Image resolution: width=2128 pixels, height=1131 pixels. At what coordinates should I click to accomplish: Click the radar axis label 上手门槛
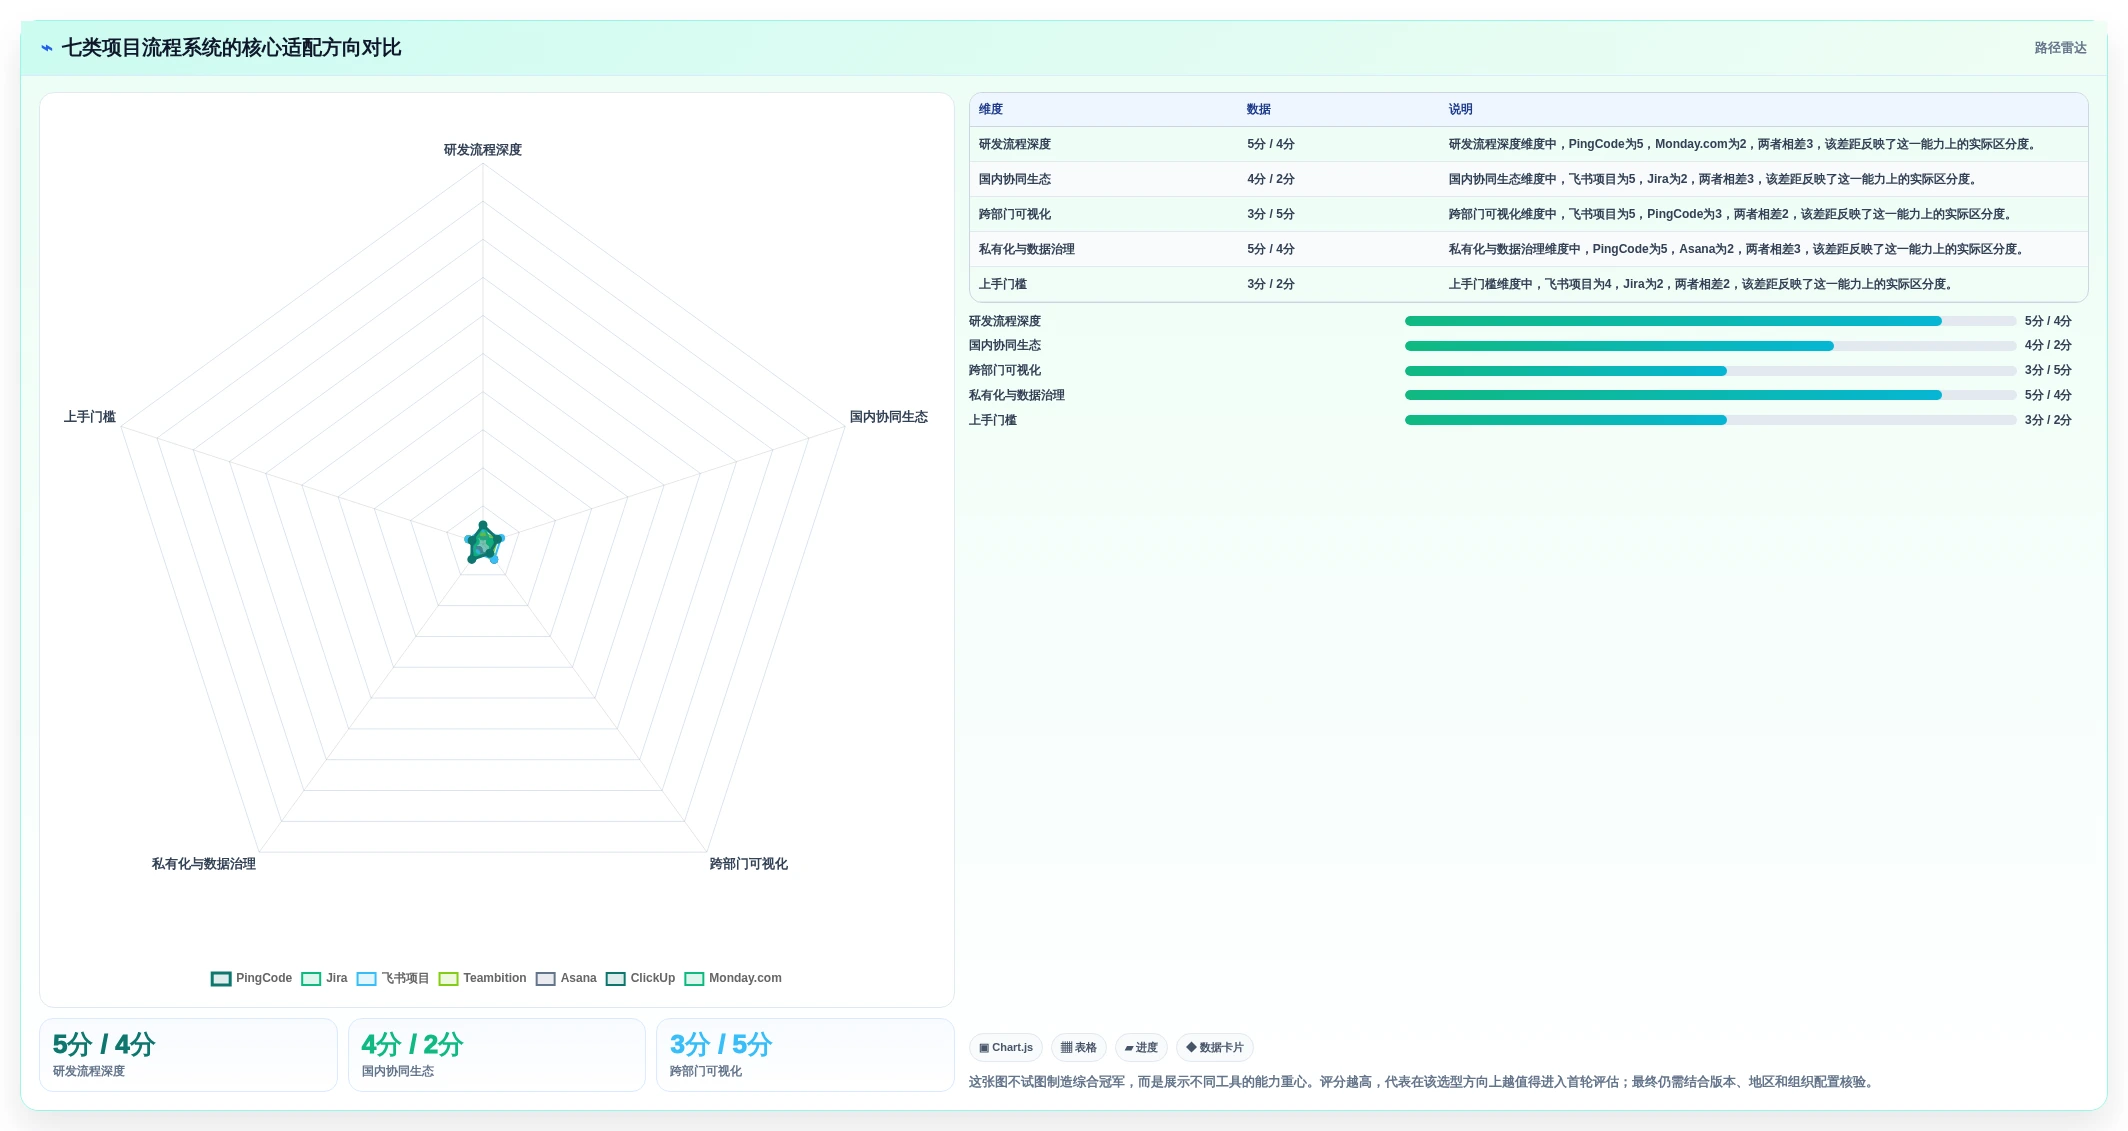[90, 417]
